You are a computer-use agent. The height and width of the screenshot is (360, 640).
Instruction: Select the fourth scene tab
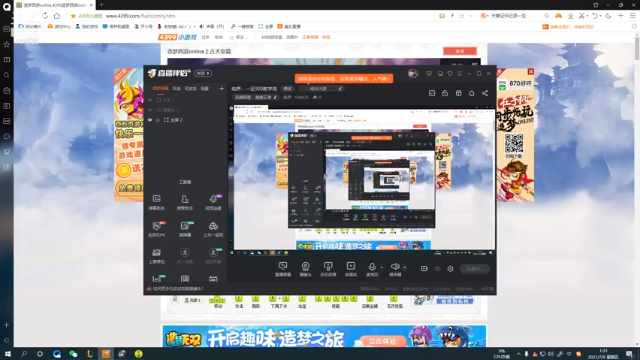tap(204, 88)
